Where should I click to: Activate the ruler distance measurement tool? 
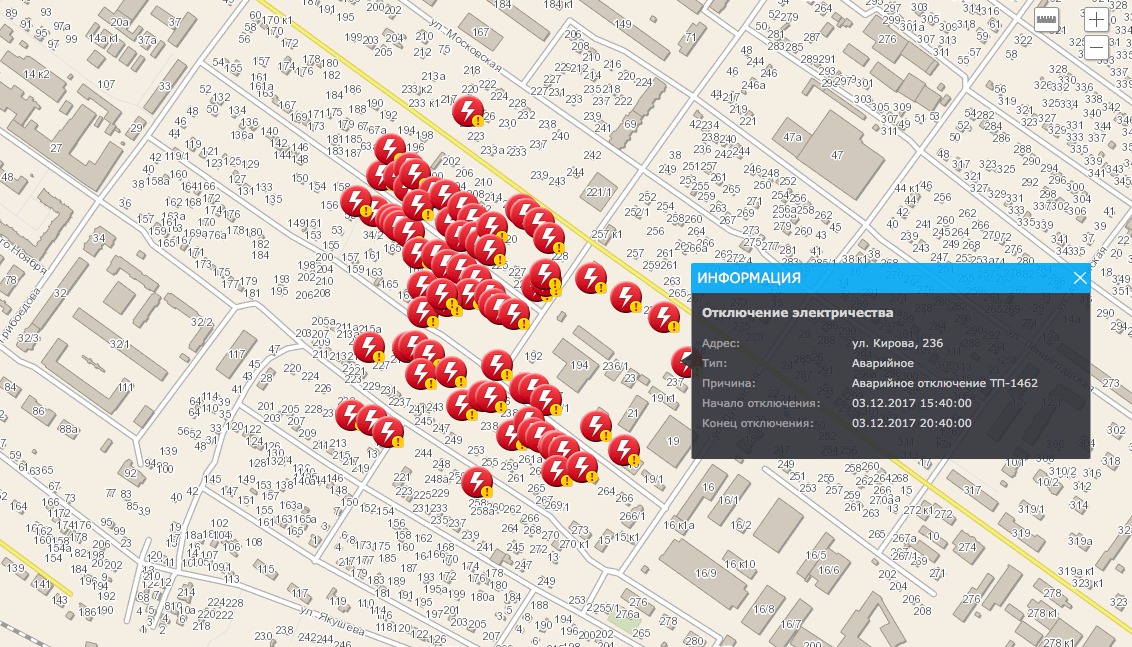tap(1046, 19)
